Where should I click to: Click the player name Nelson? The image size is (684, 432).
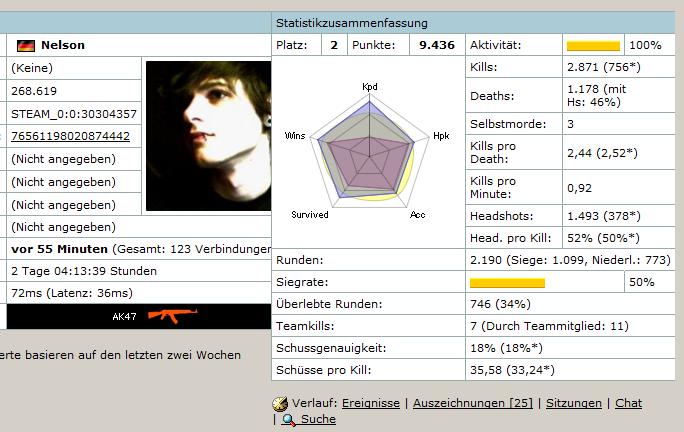63,45
